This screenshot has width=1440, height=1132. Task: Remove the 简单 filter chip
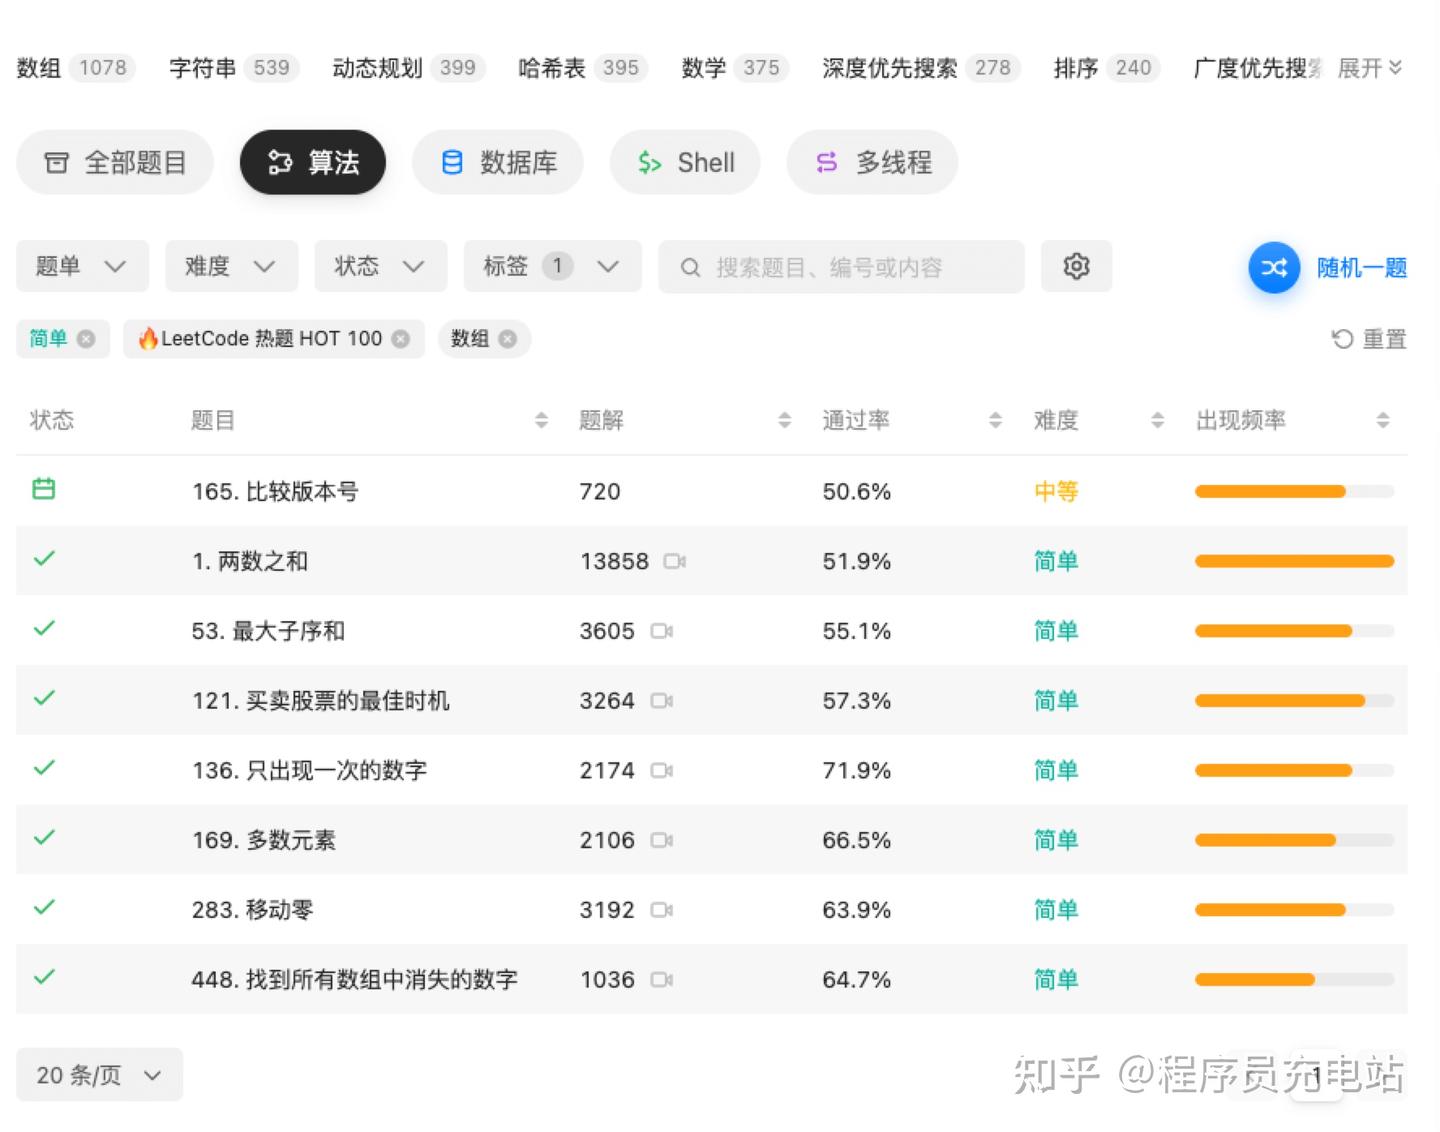[88, 339]
